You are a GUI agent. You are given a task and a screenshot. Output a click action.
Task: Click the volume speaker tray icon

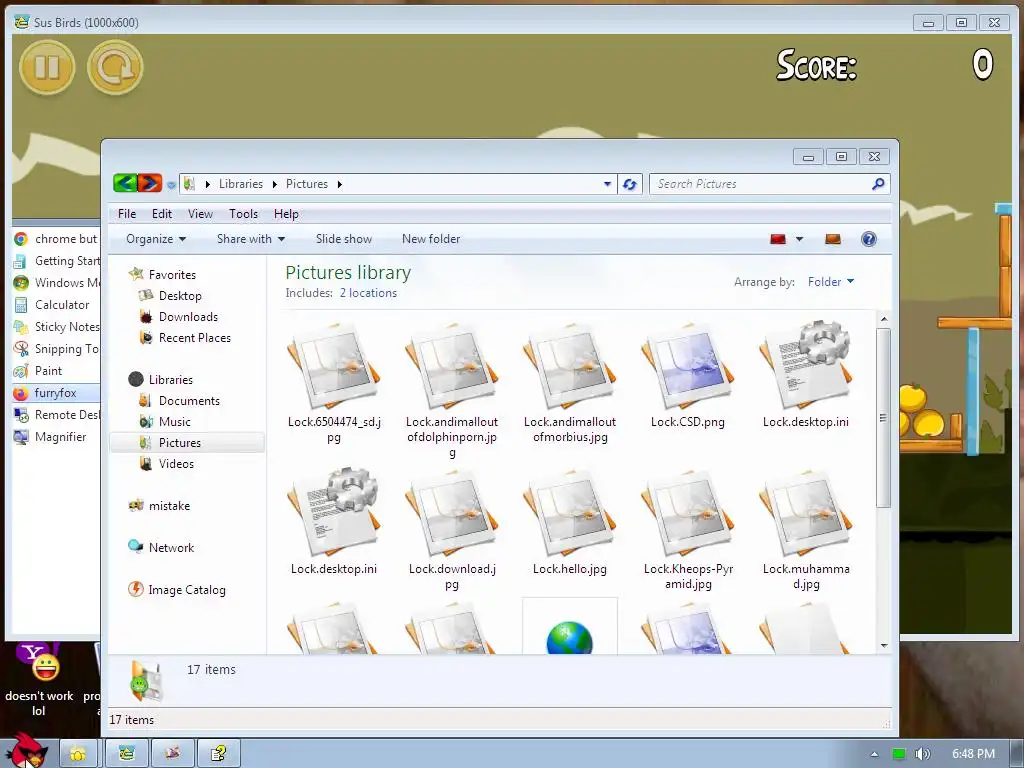click(x=922, y=754)
